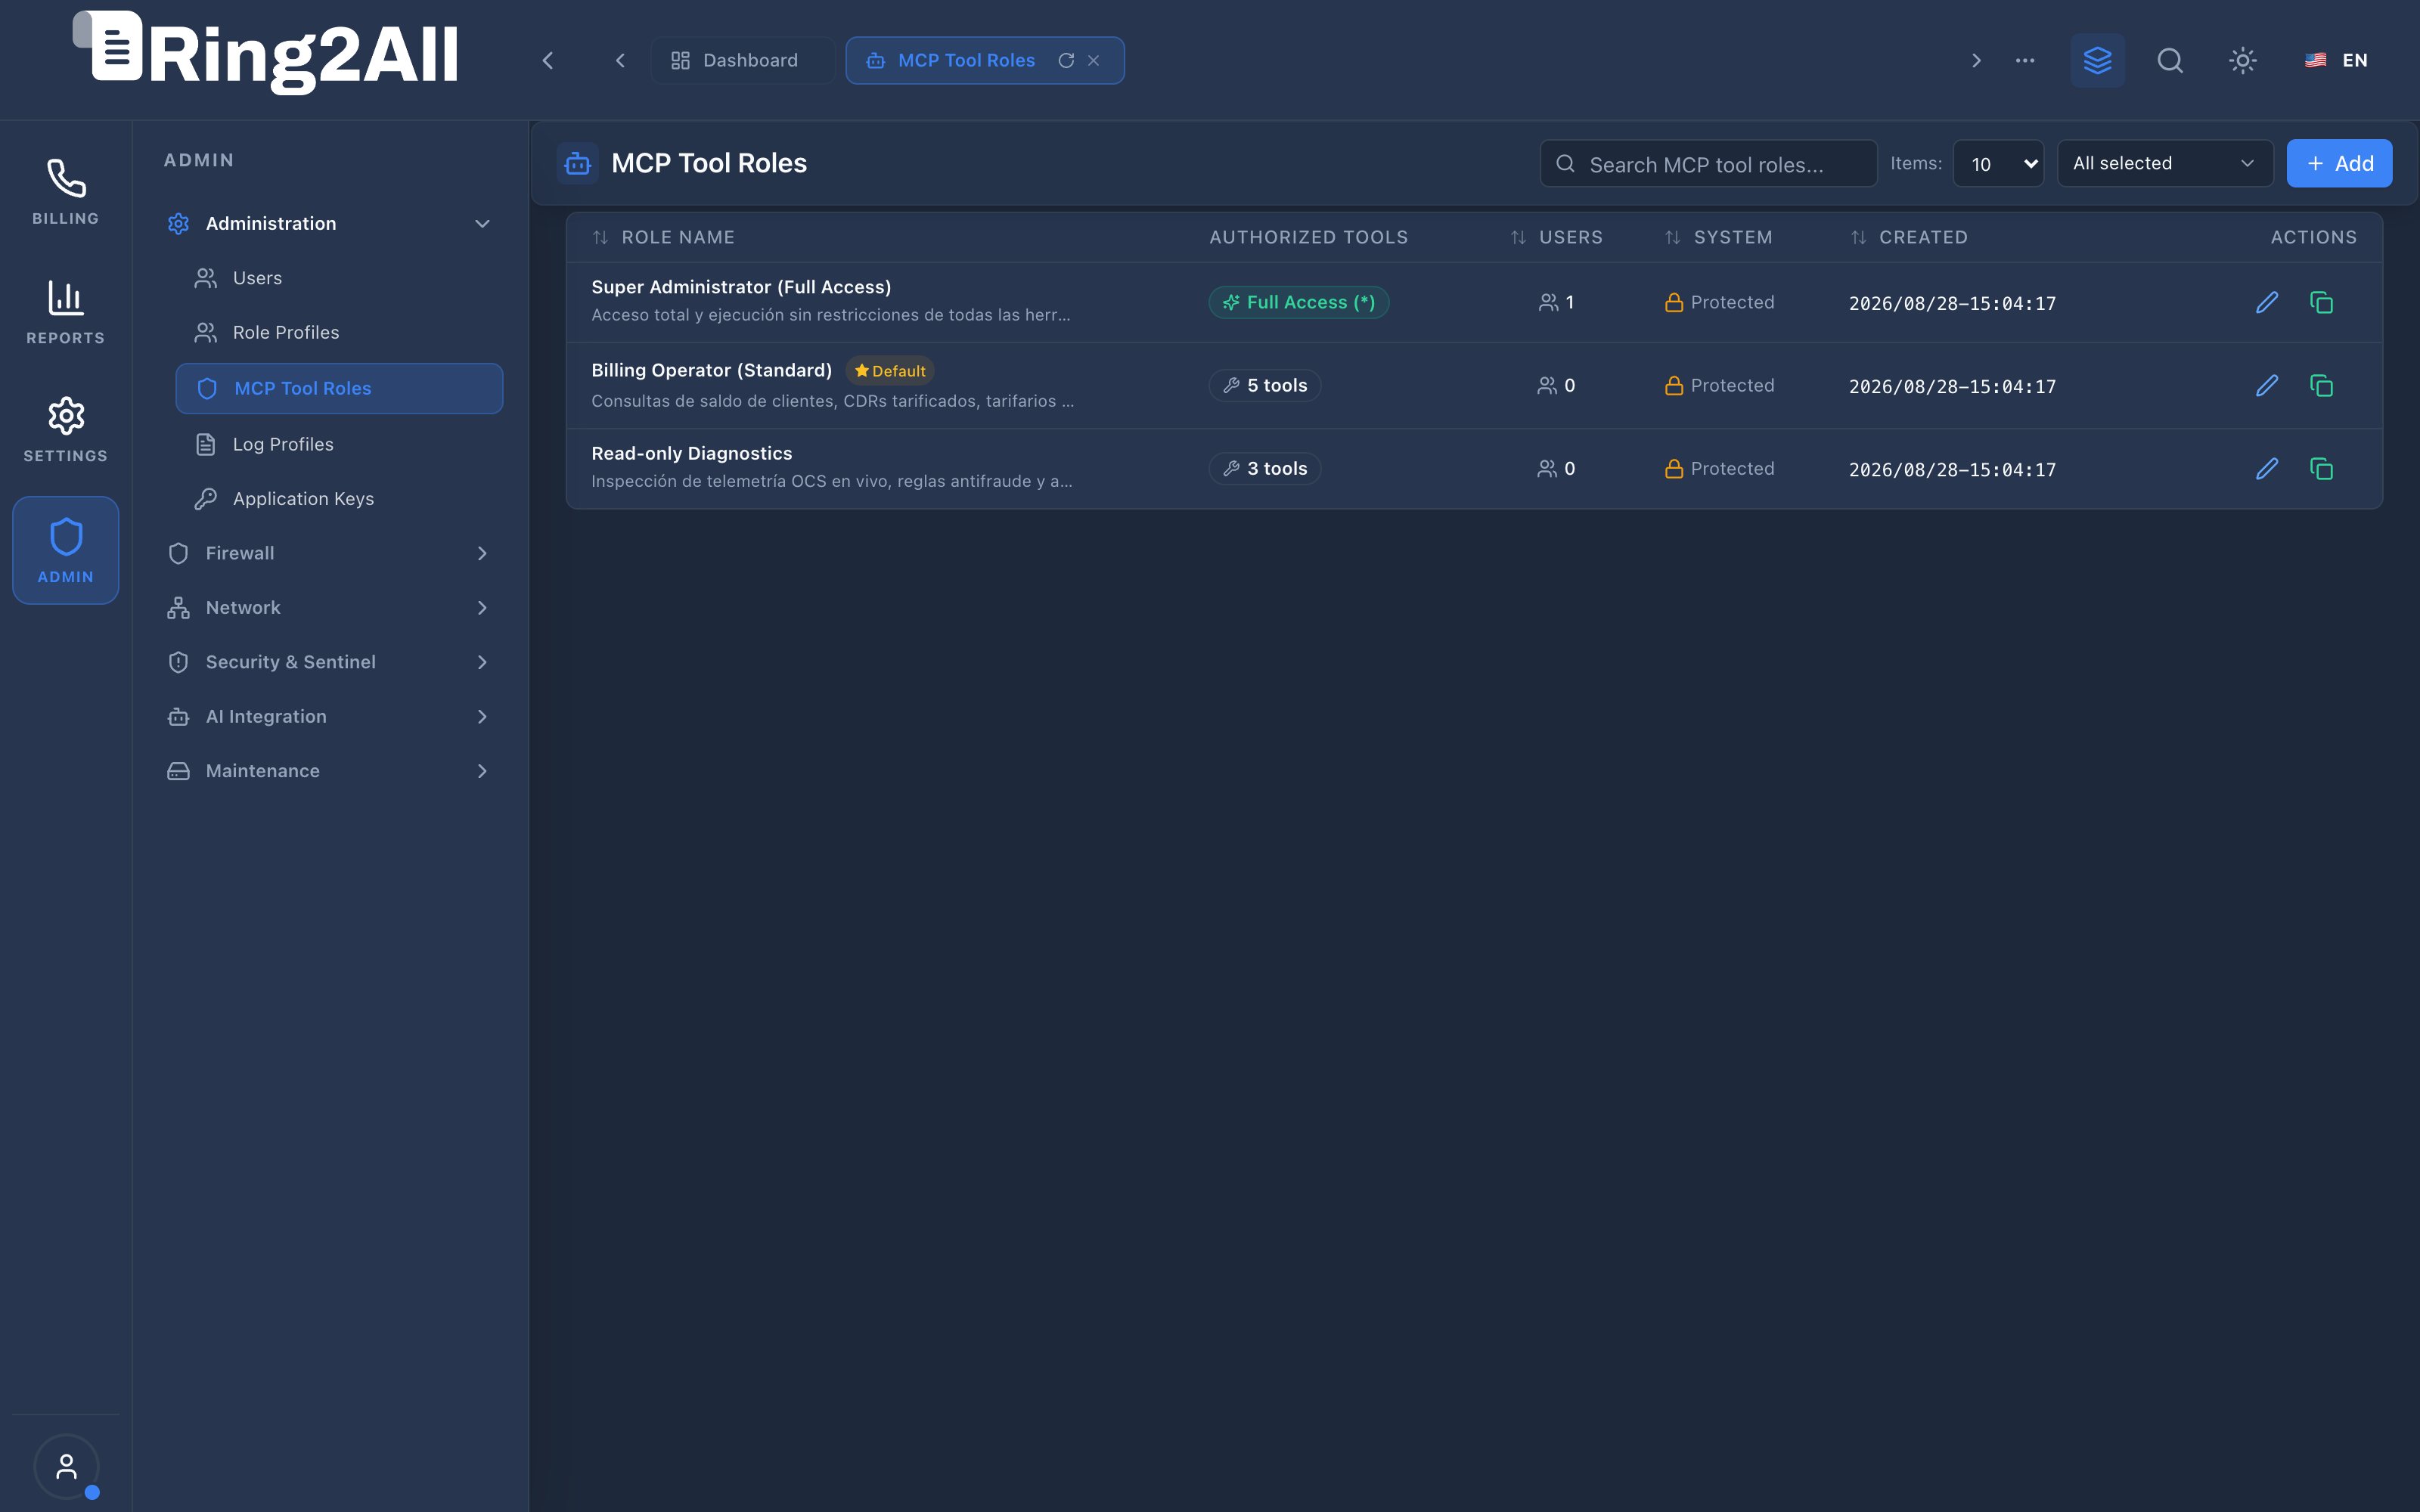The height and width of the screenshot is (1512, 2420).
Task: Open the Reports section in the sidebar
Action: 66,312
